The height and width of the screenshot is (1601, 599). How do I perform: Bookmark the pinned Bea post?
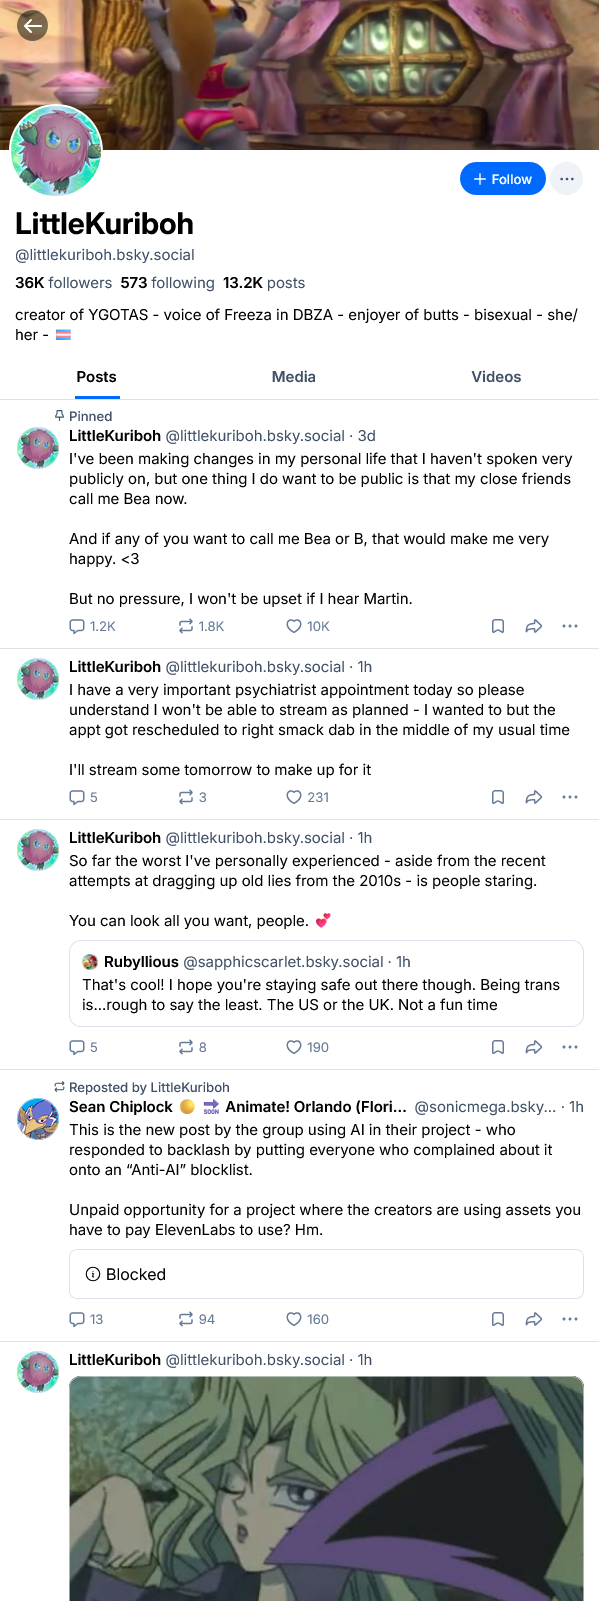point(498,626)
